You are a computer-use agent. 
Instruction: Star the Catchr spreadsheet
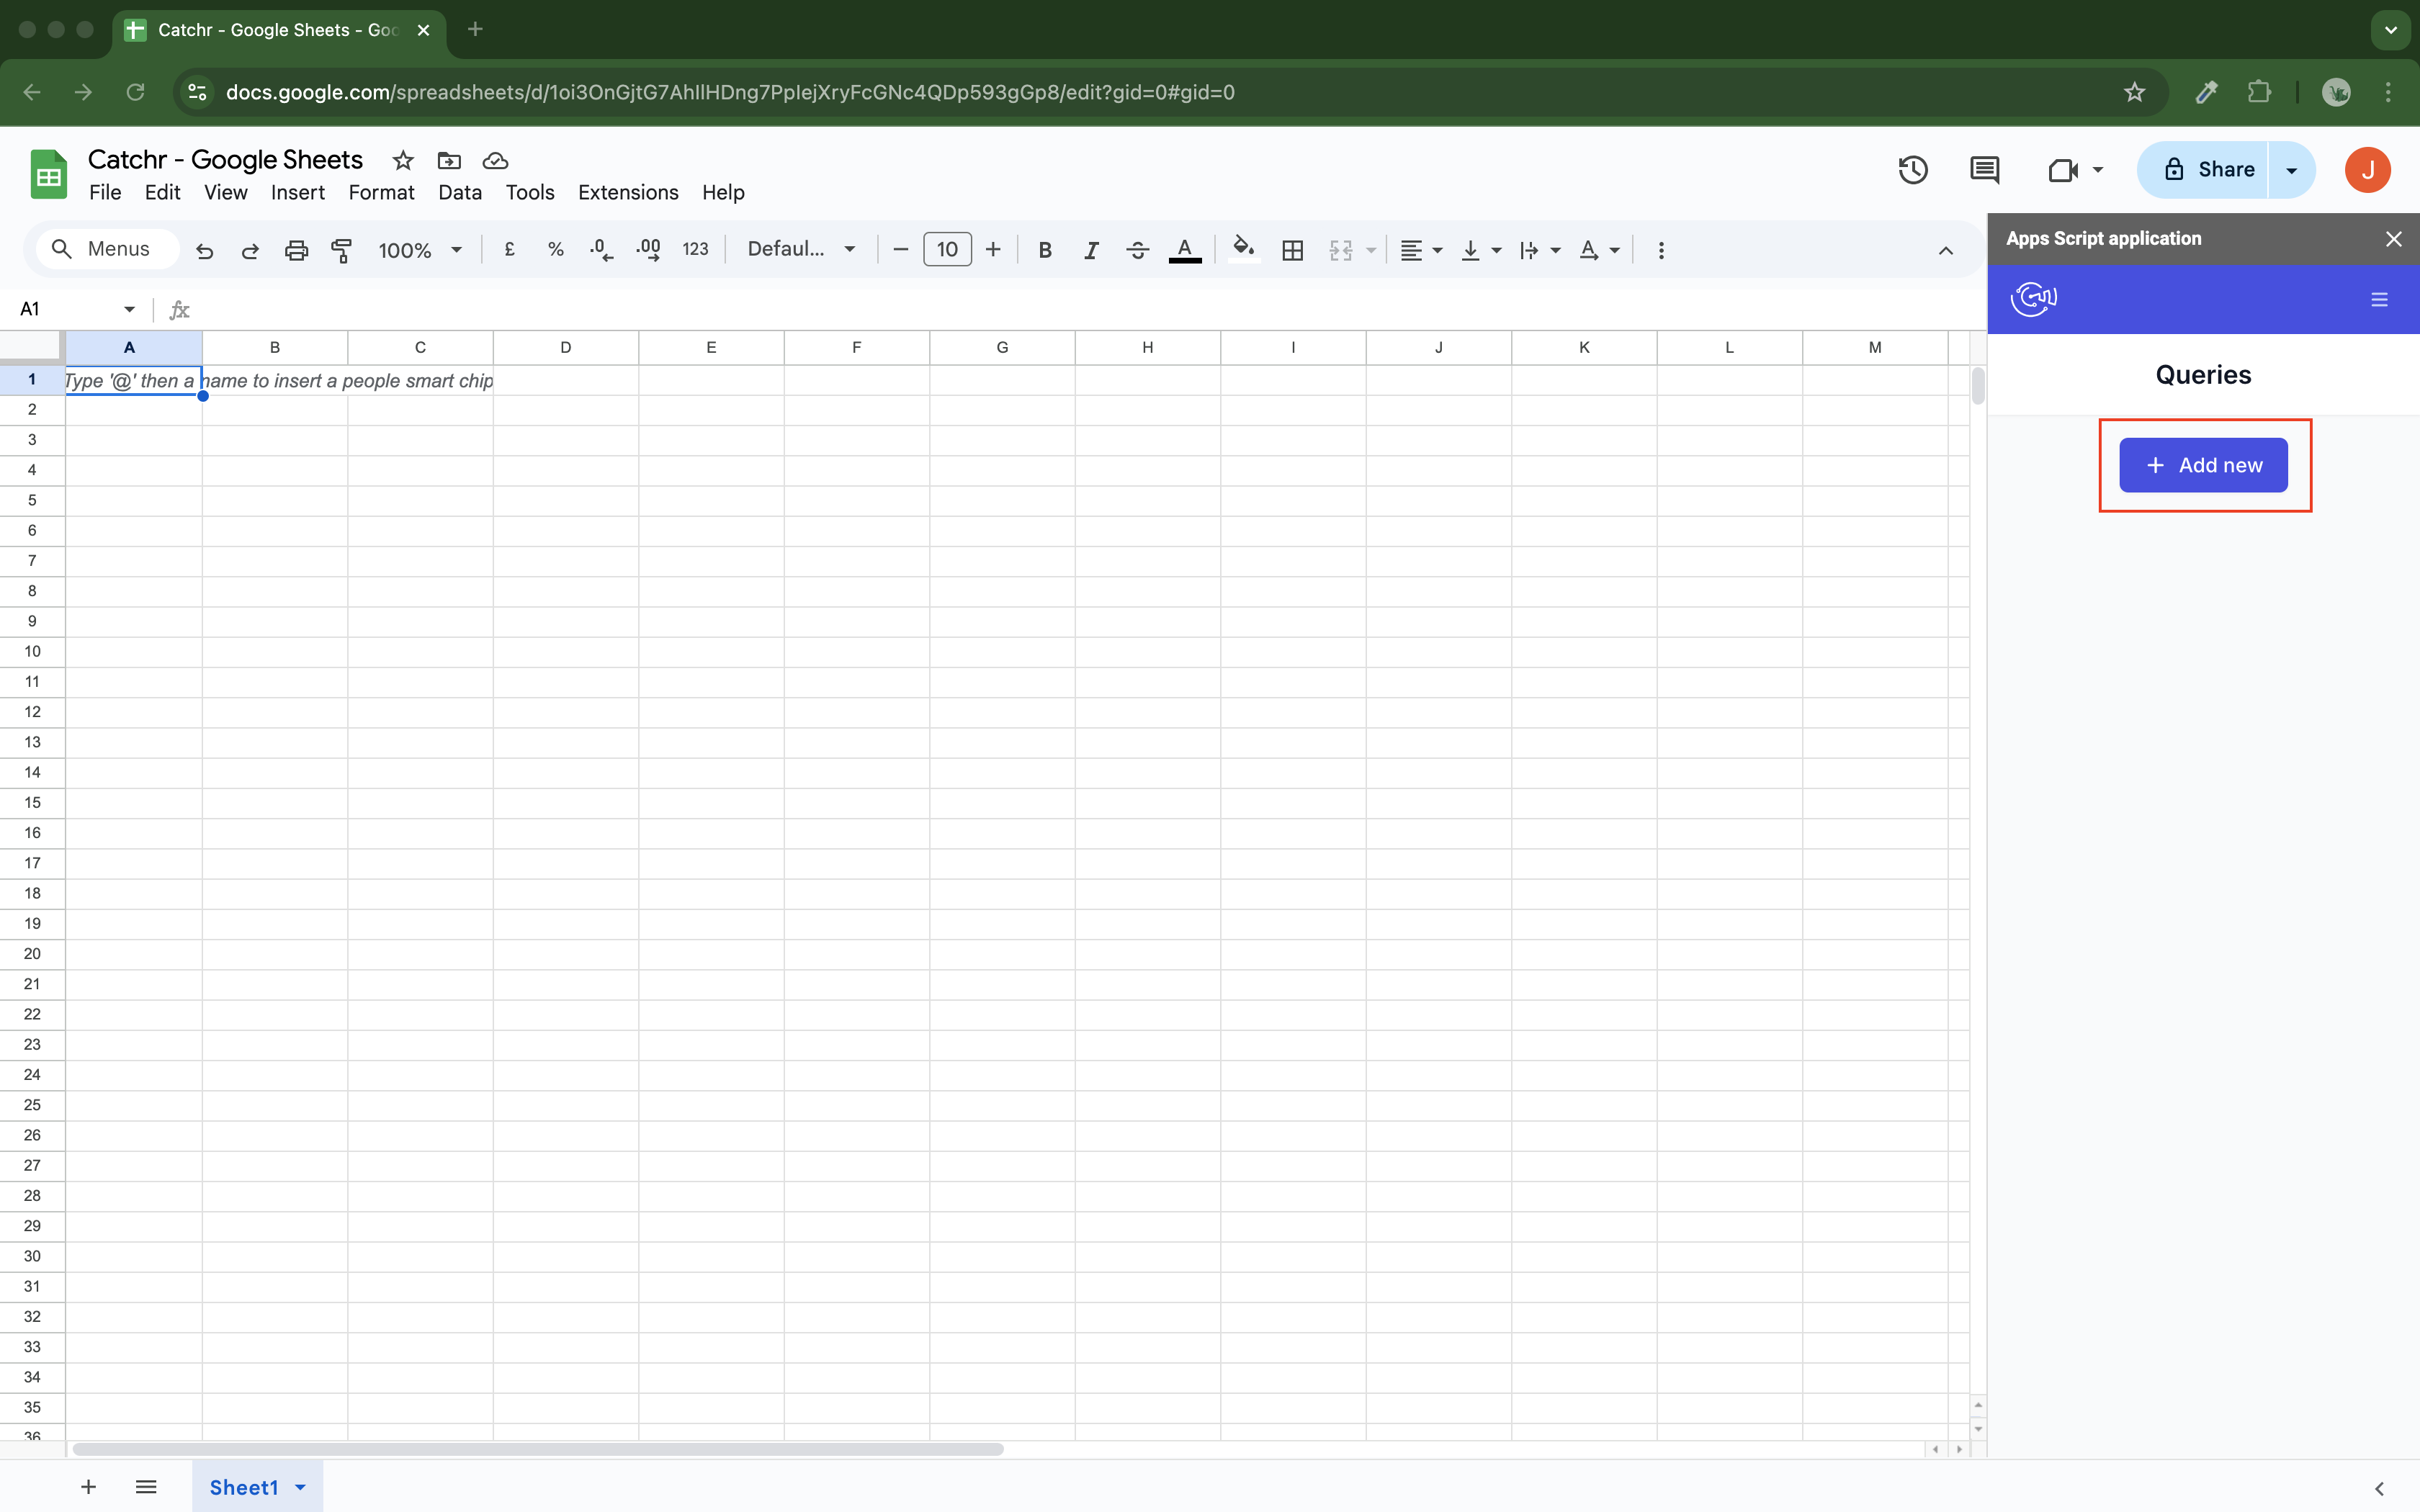coord(403,160)
